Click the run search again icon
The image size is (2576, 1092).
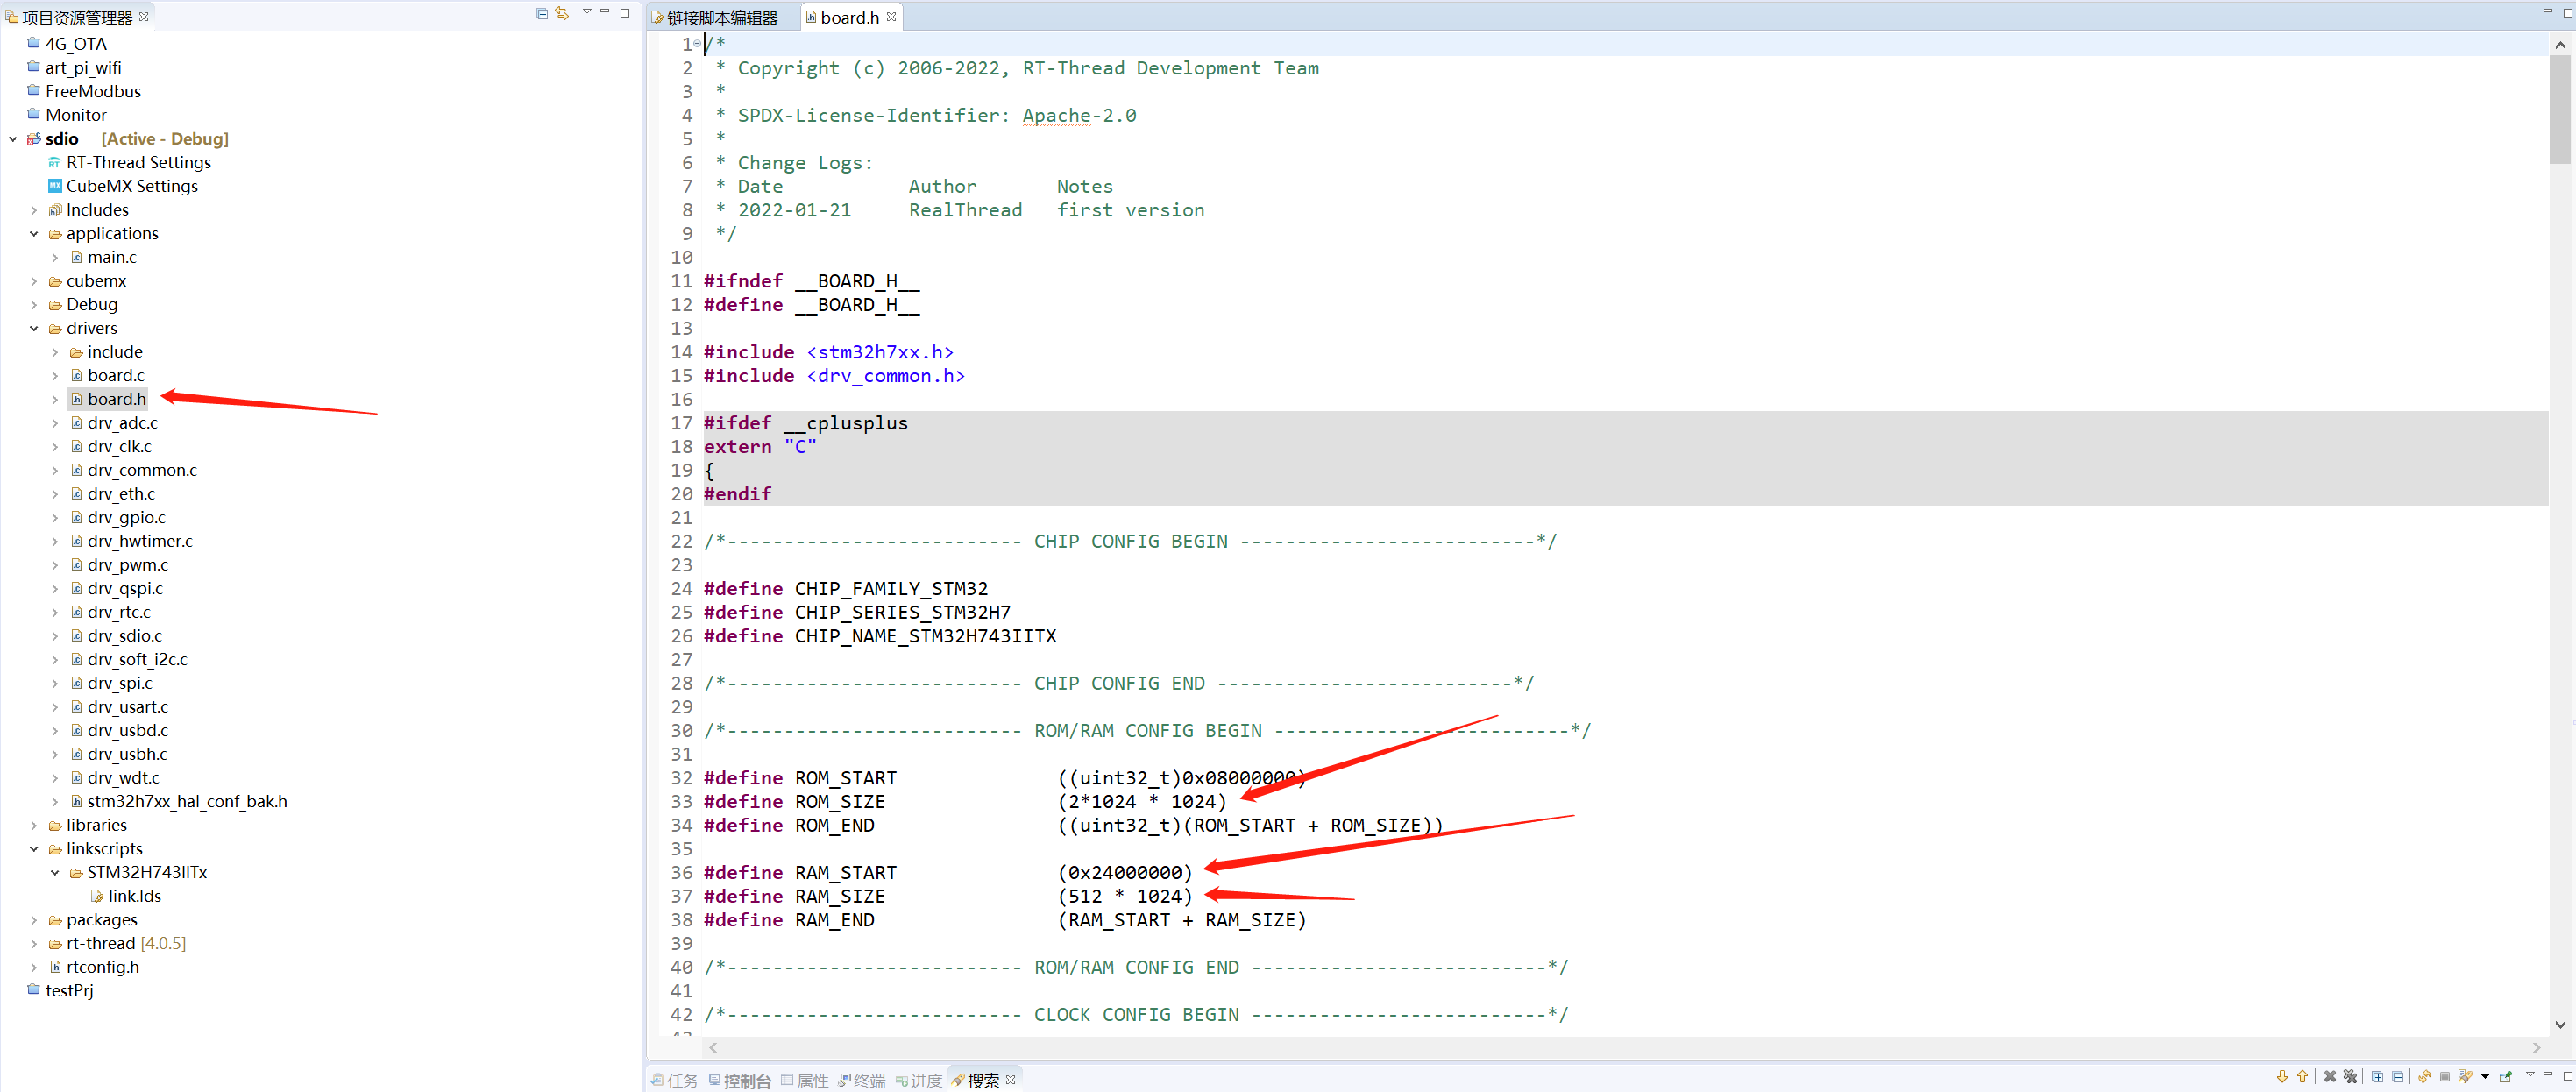2425,1077
